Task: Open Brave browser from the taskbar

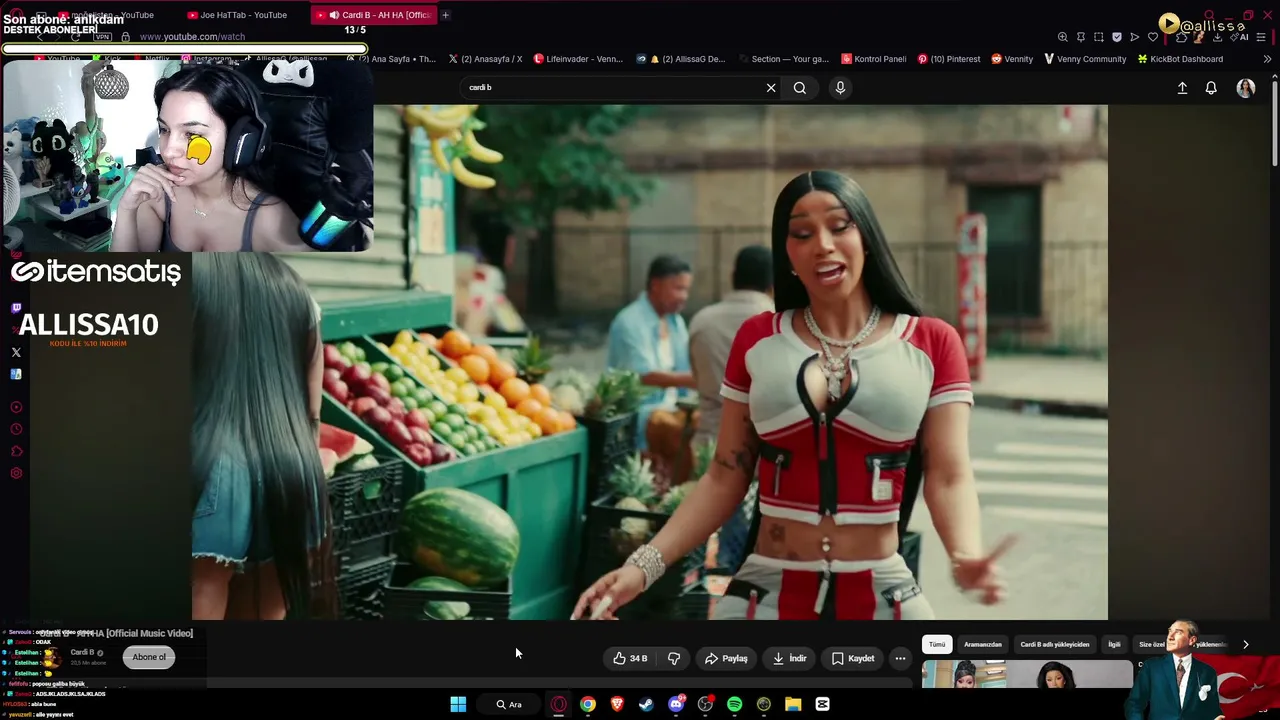Action: pos(617,704)
